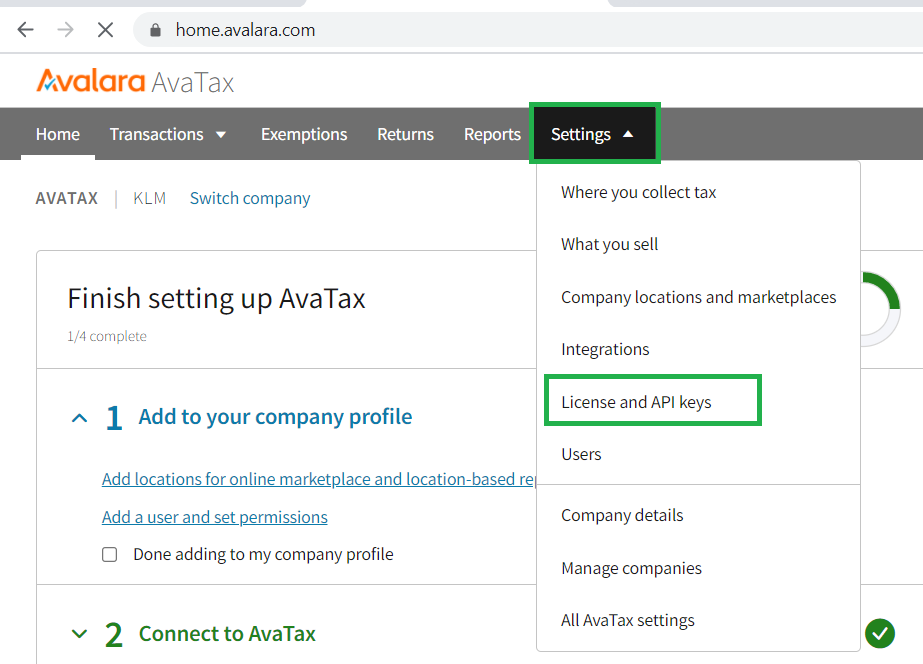Click the padlock site info icon
The height and width of the screenshot is (664, 923).
click(x=155, y=30)
